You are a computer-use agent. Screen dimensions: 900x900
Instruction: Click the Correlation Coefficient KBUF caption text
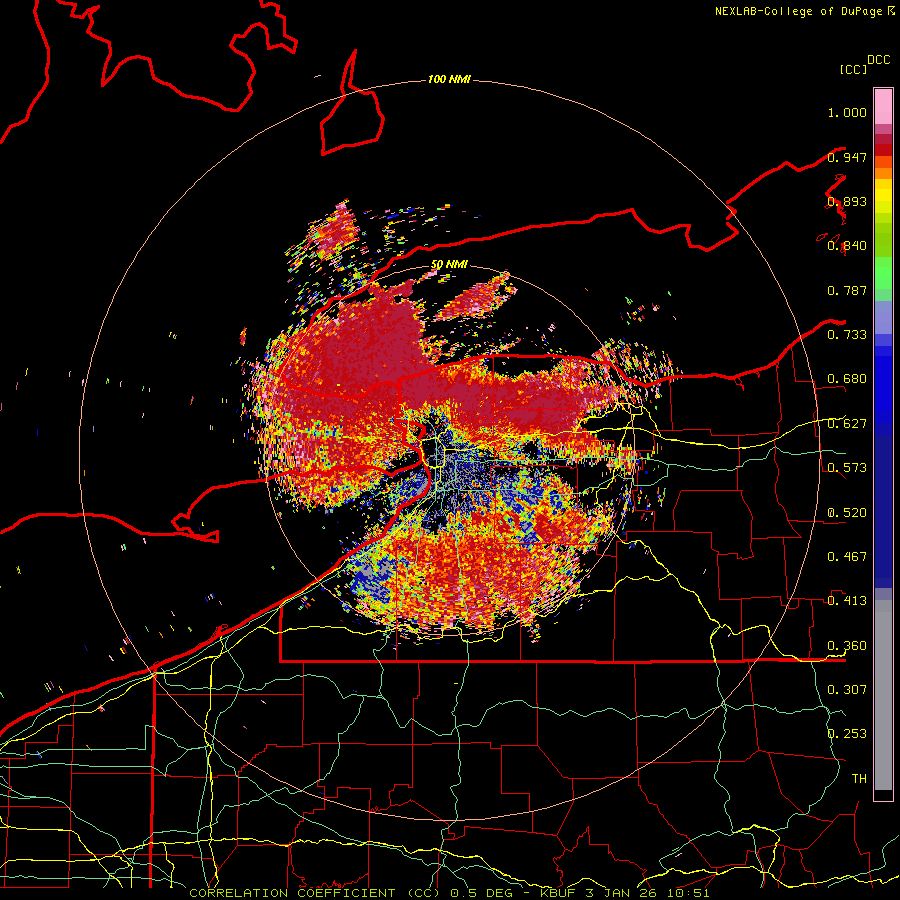(449, 893)
